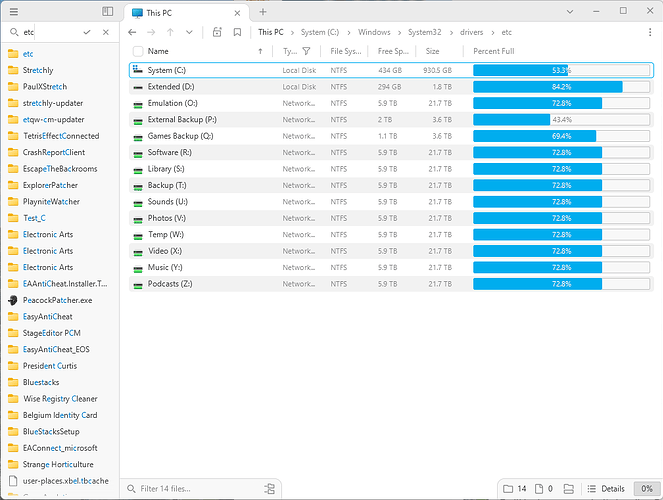This screenshot has height=500, width=663.
Task: Click the Software (R:) network drive icon
Action: (x=138, y=153)
